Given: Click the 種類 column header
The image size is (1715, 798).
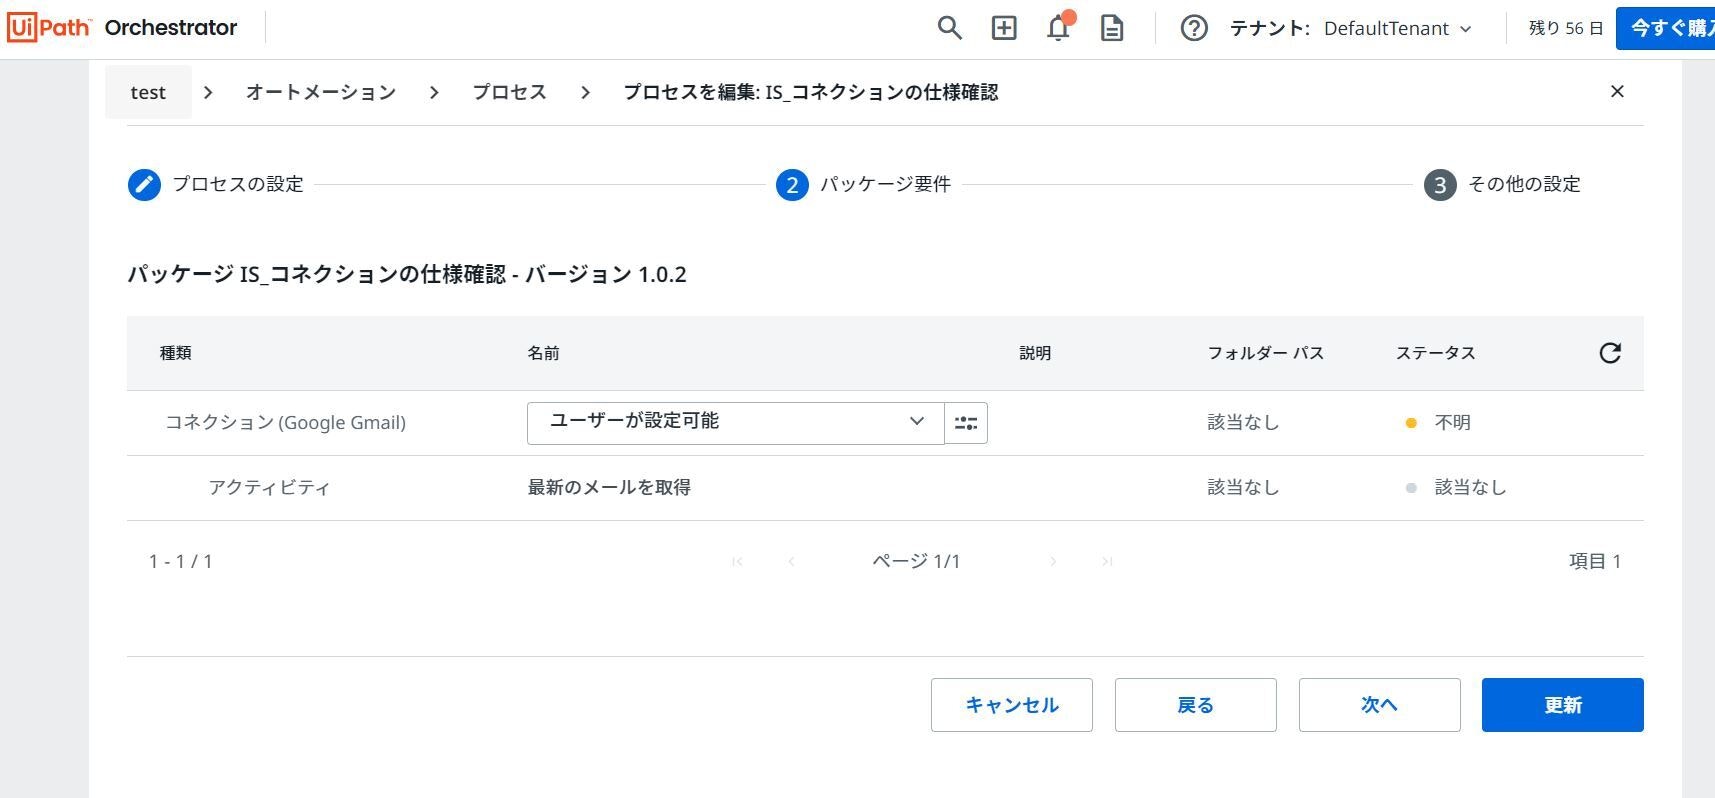Looking at the screenshot, I should pyautogui.click(x=176, y=353).
